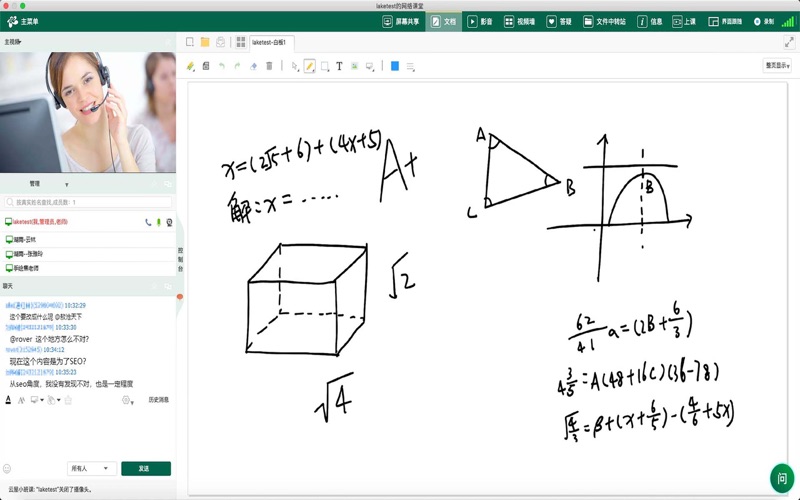Select the text tool in whiteboard toolbar
Image resolution: width=800 pixels, height=500 pixels.
click(x=339, y=66)
